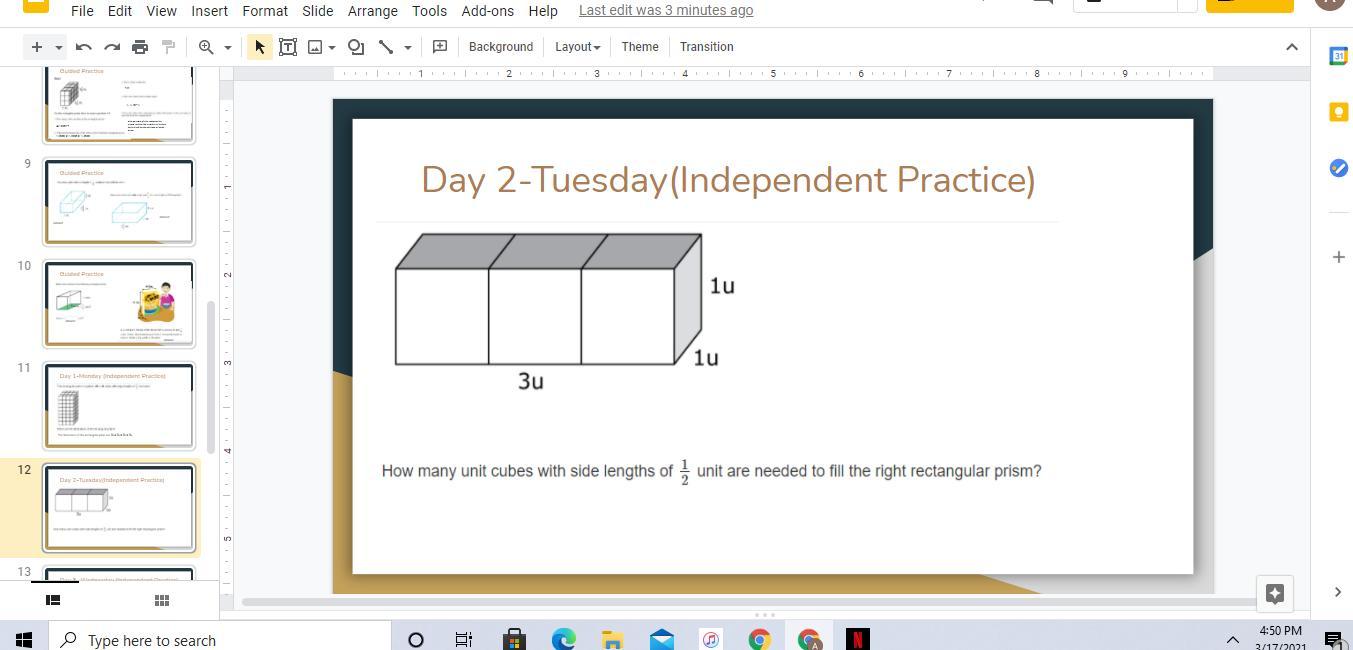Open the Tools menu

pyautogui.click(x=429, y=10)
